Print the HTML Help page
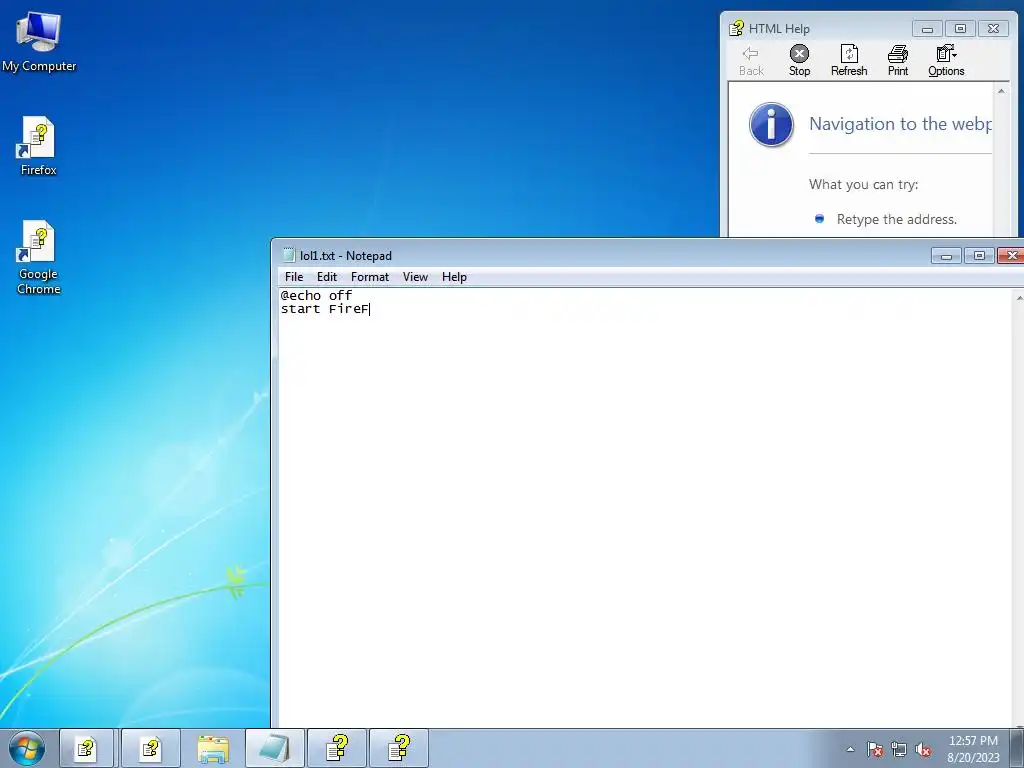Image resolution: width=1024 pixels, height=768 pixels. click(898, 61)
